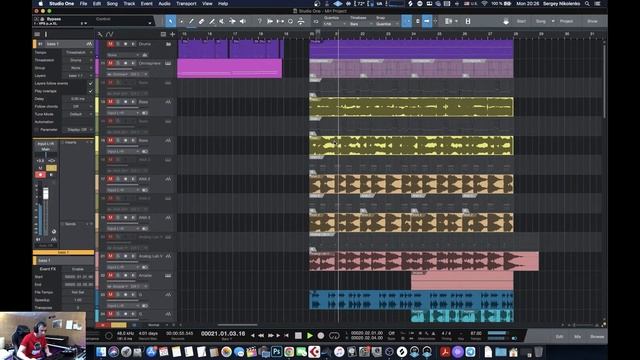The image size is (640, 360).
Task: Open the Browse panel button
Action: click(x=597, y=337)
